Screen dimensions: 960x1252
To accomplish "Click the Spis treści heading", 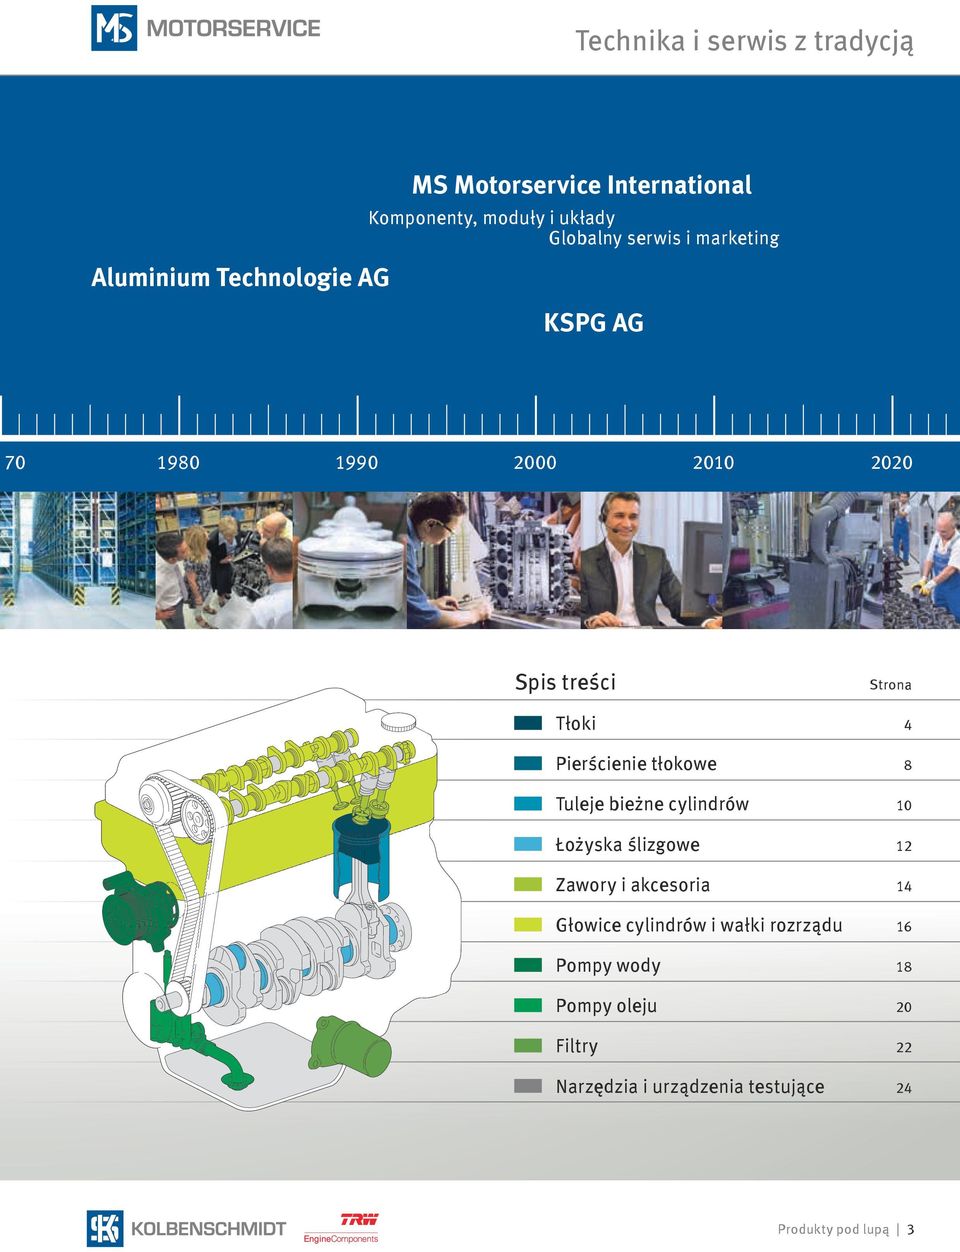I will (x=565, y=682).
